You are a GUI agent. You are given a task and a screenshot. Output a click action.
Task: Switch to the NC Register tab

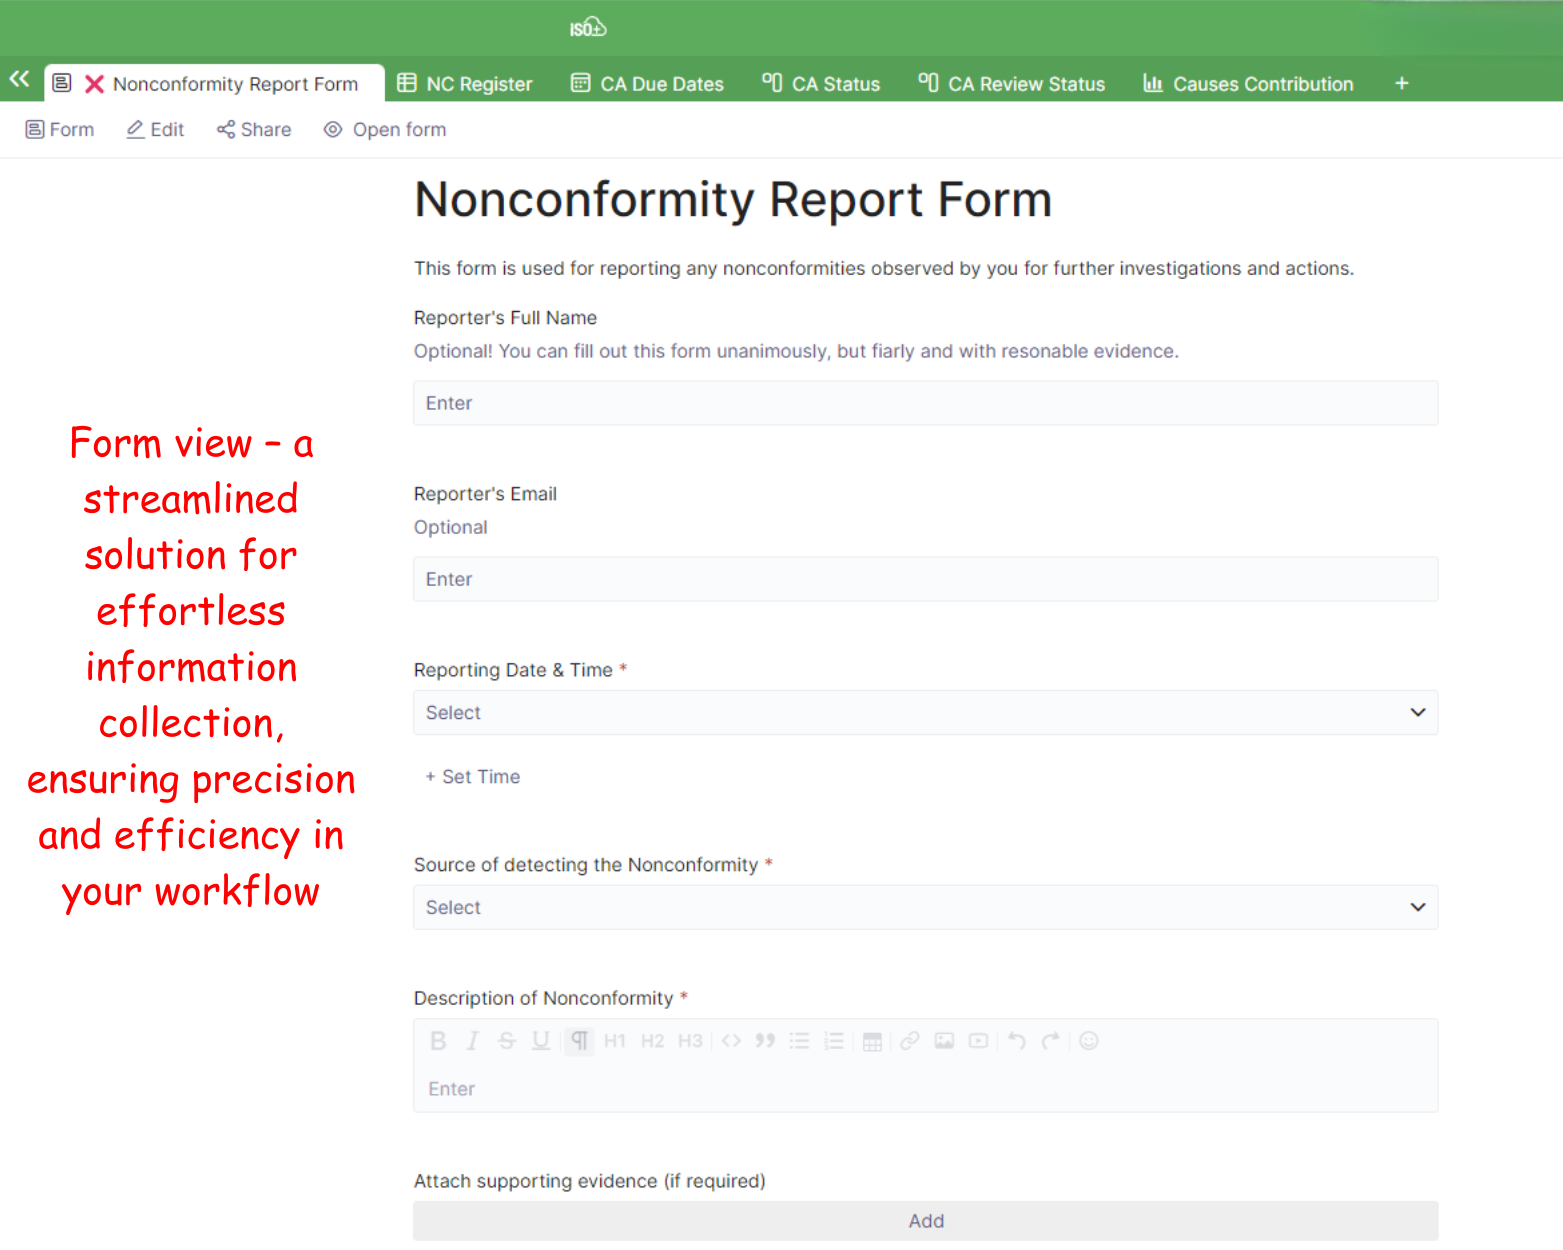pos(465,84)
